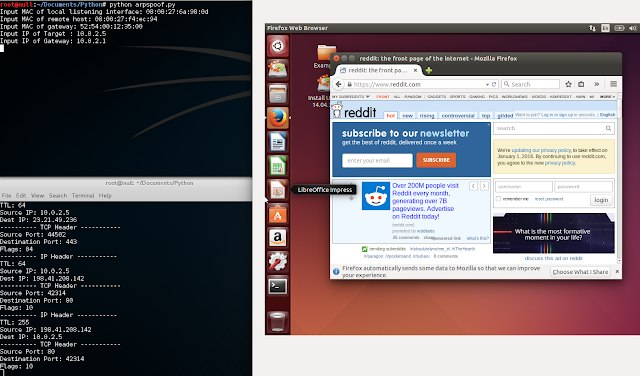640x376 pixels.
Task: Click the 'enter your email' newsletter field
Action: click(x=377, y=160)
